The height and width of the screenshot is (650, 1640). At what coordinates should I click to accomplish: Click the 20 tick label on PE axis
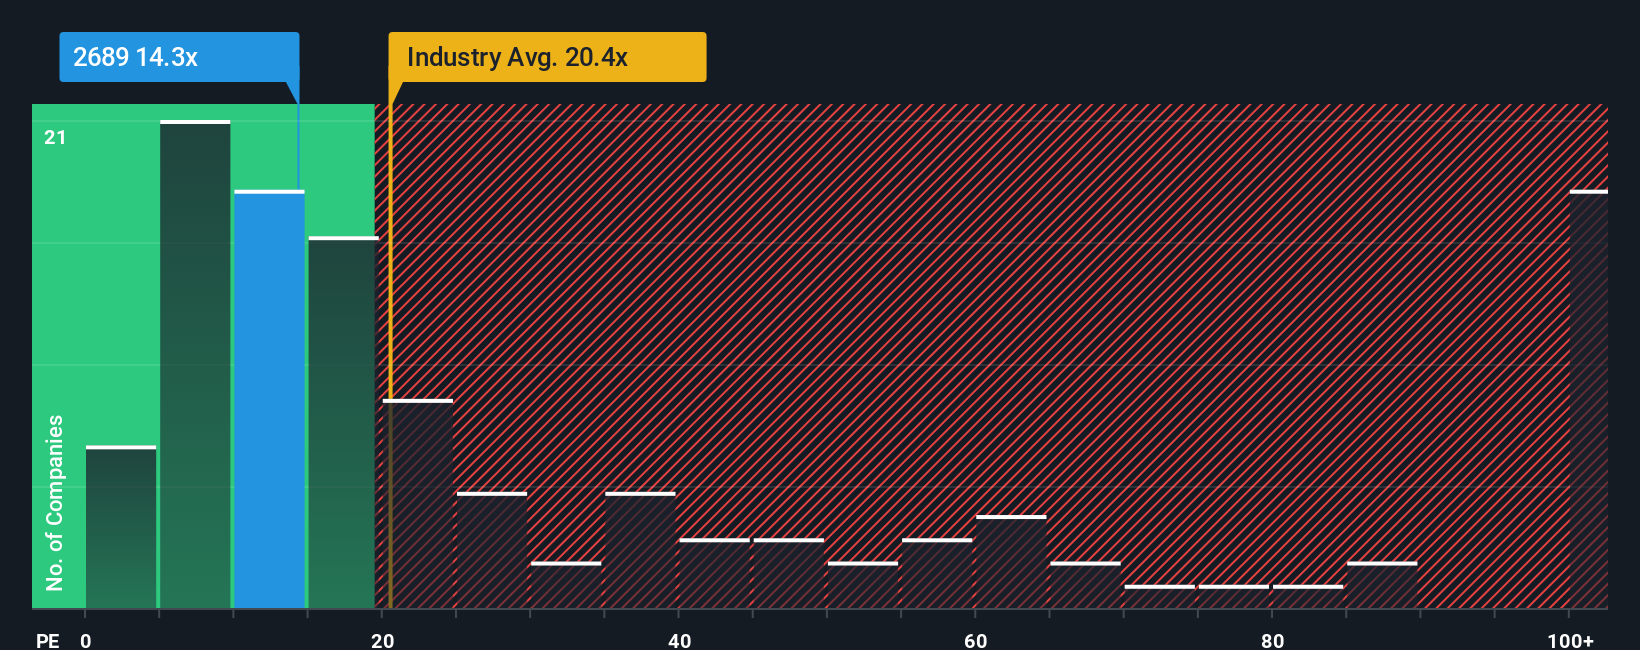click(382, 640)
